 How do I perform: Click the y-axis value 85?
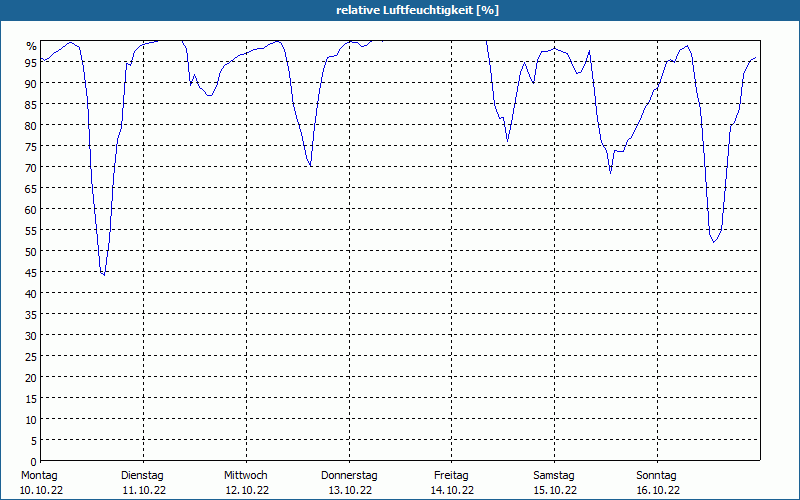(x=31, y=104)
